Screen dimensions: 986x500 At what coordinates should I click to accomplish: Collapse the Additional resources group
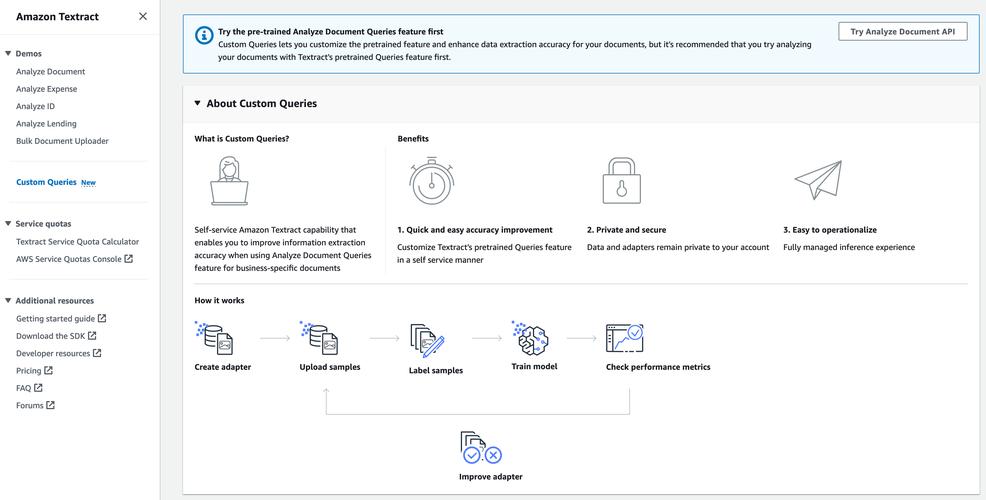pos(8,301)
